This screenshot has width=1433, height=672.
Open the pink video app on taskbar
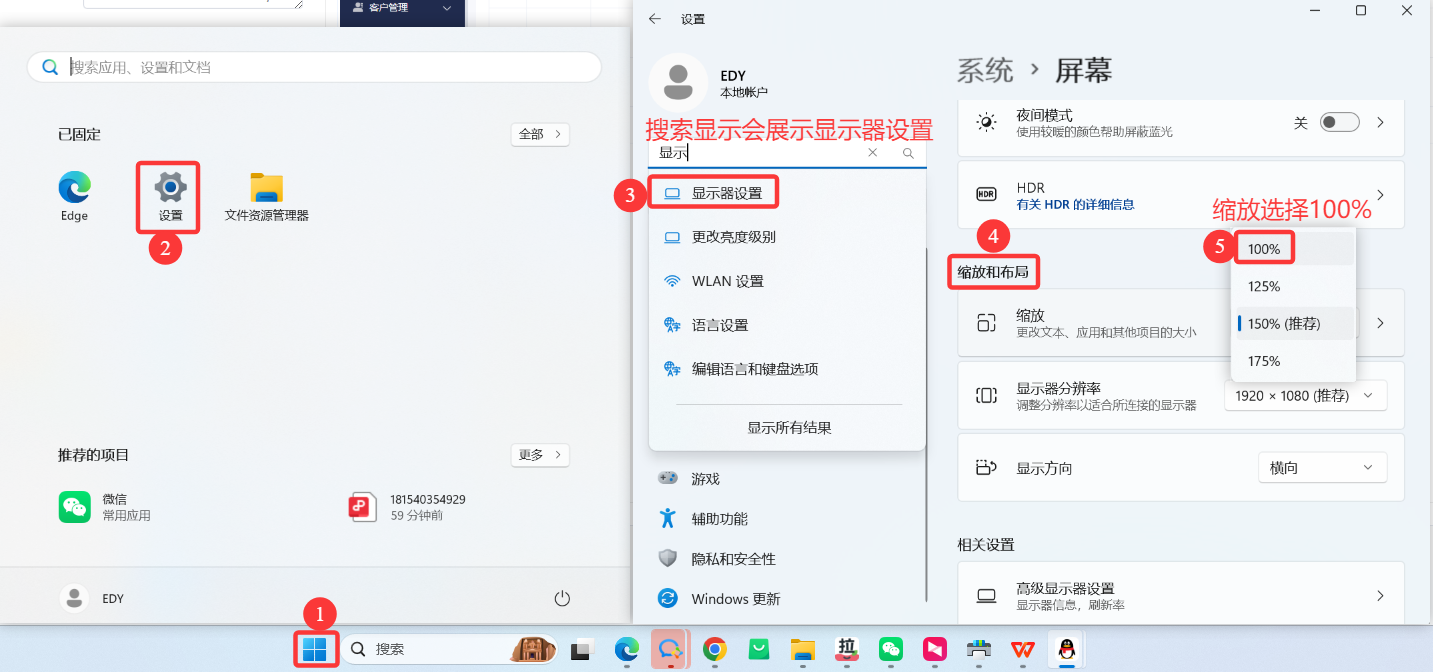(x=934, y=650)
